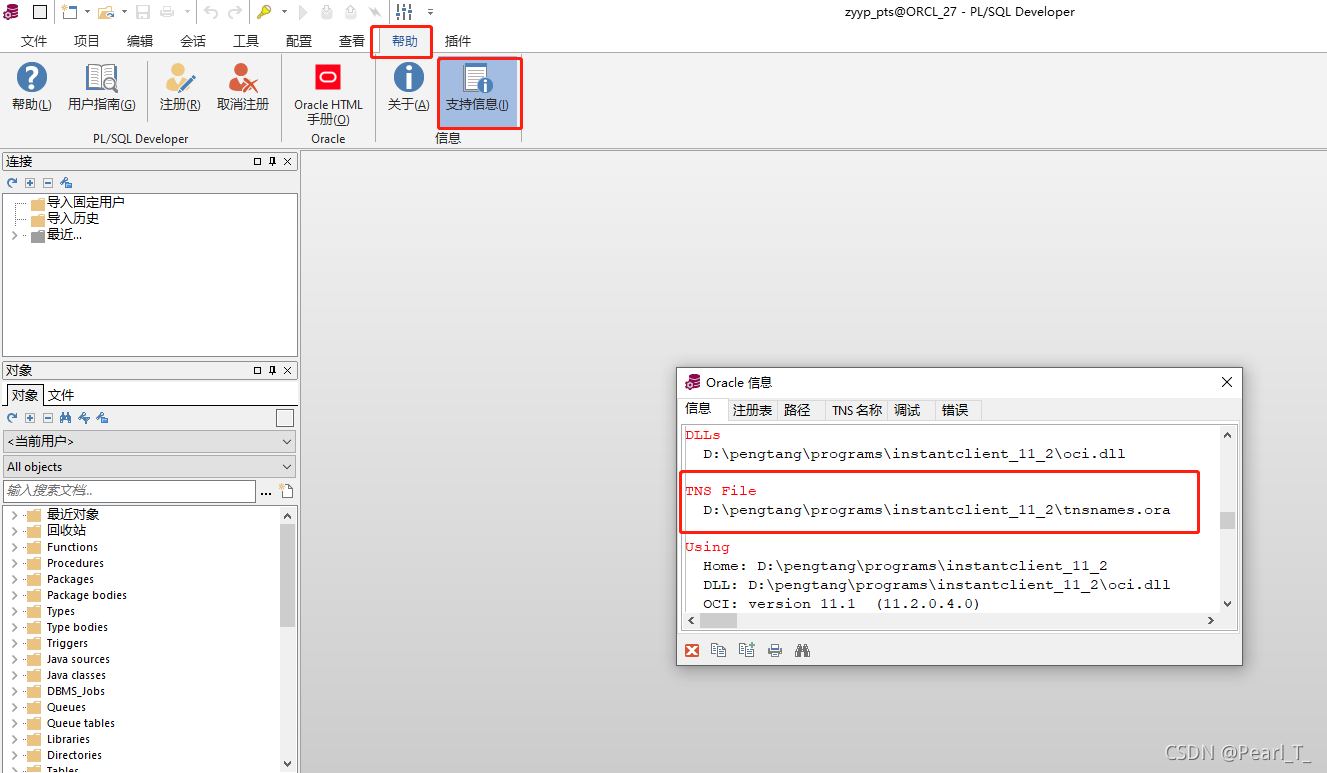Select the Java sources tree item
Image resolution: width=1327 pixels, height=773 pixels.
pos(78,659)
